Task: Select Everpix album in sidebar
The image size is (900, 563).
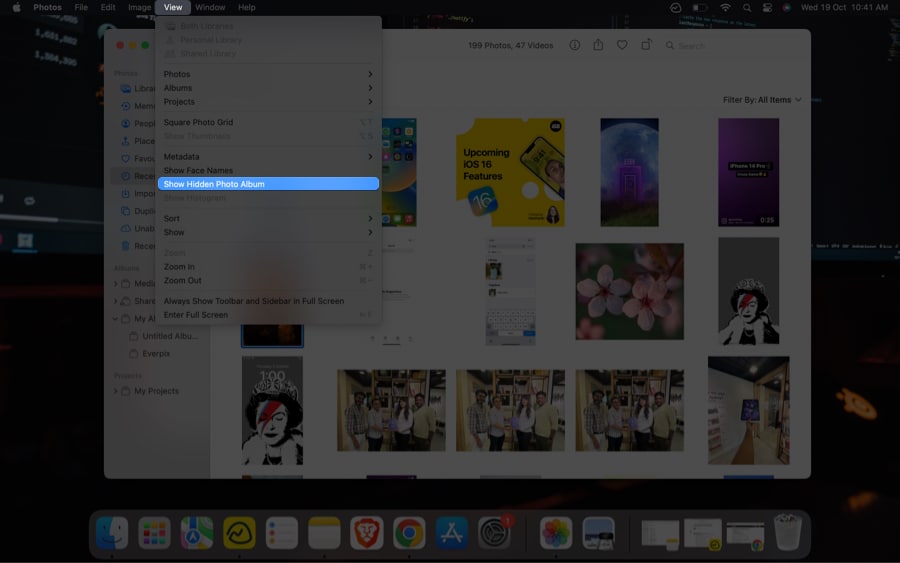Action: click(x=156, y=354)
